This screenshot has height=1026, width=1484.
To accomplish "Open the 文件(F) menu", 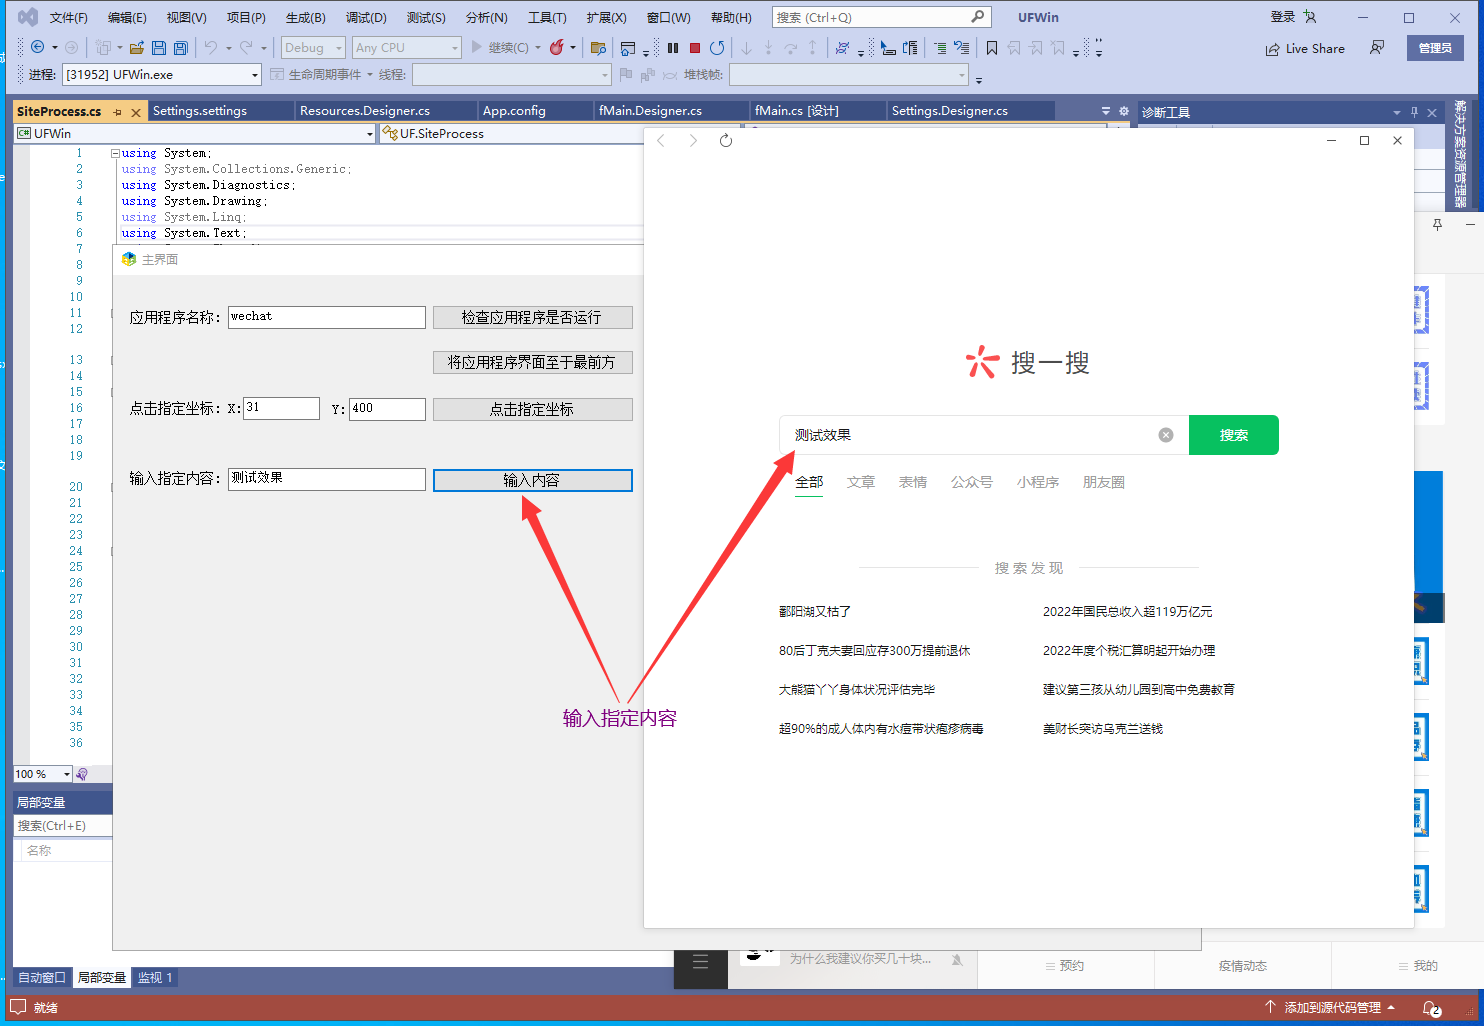I will pyautogui.click(x=68, y=17).
